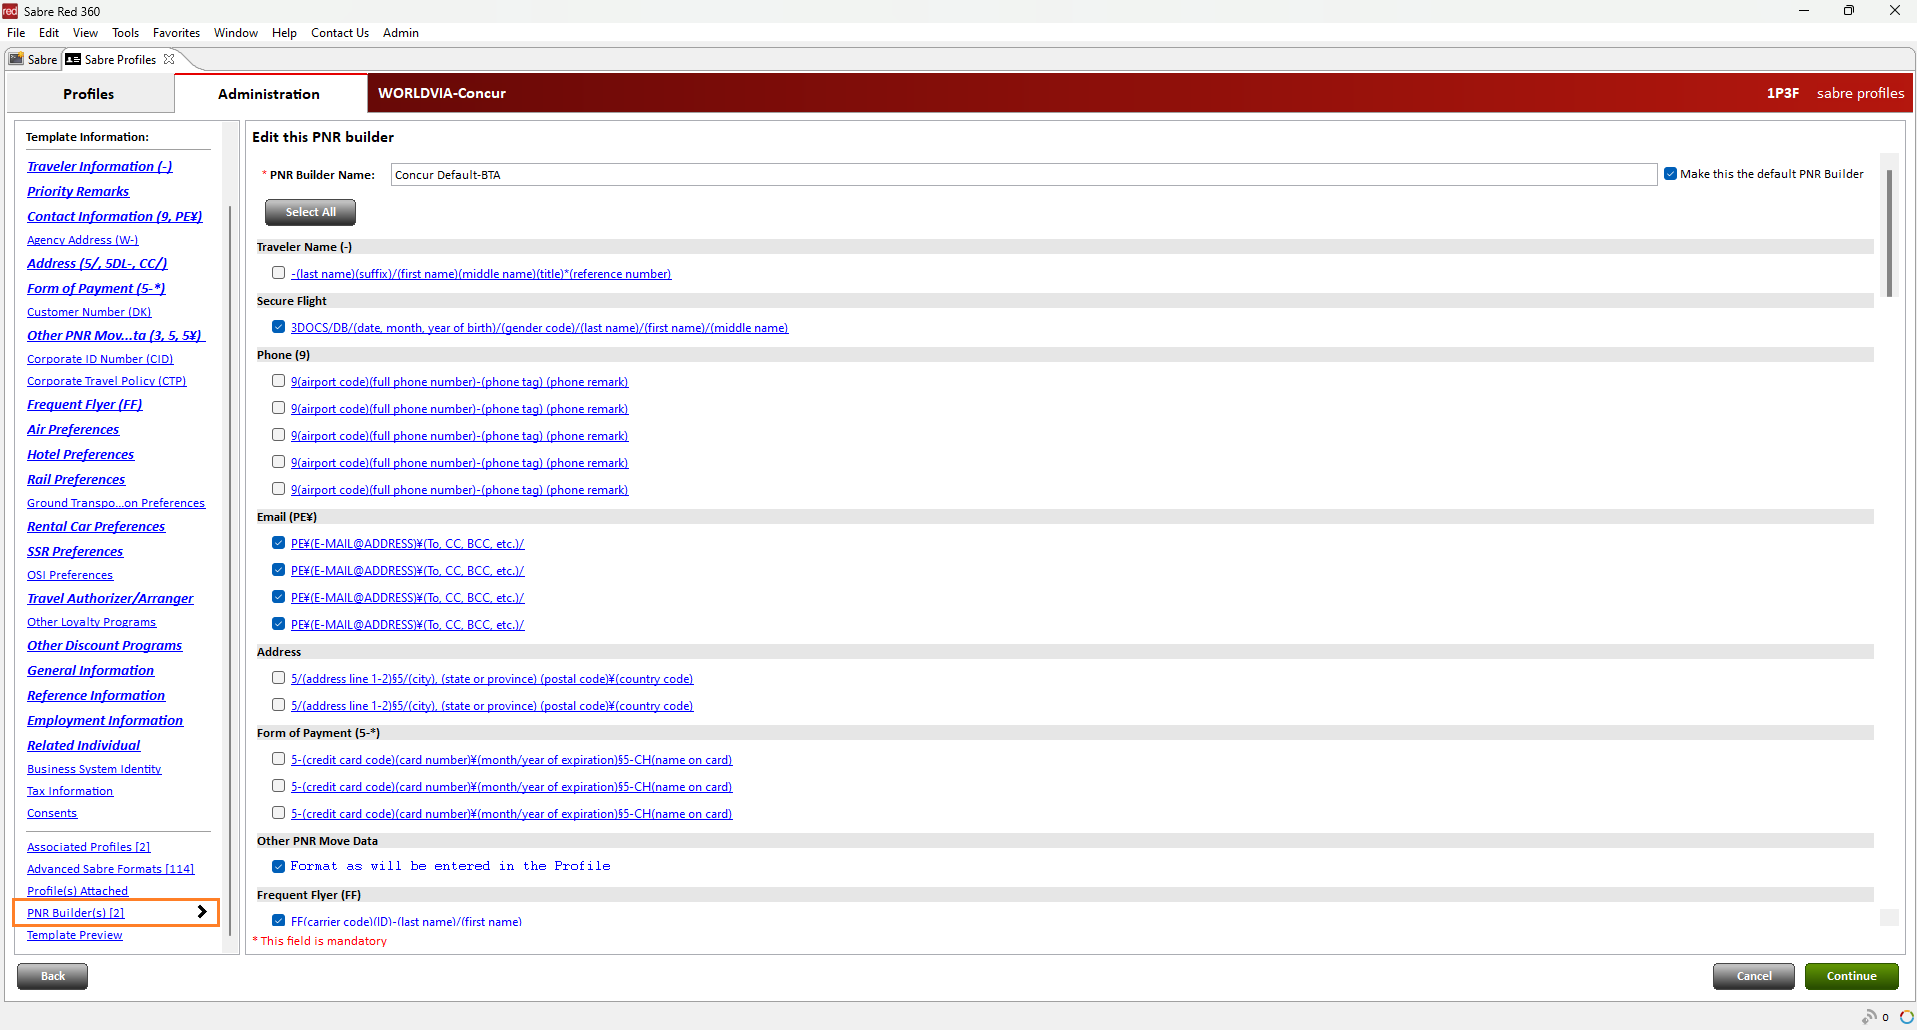Image resolution: width=1917 pixels, height=1030 pixels.
Task: Uncheck the first Email PE¥ checkbox
Action: [x=278, y=543]
